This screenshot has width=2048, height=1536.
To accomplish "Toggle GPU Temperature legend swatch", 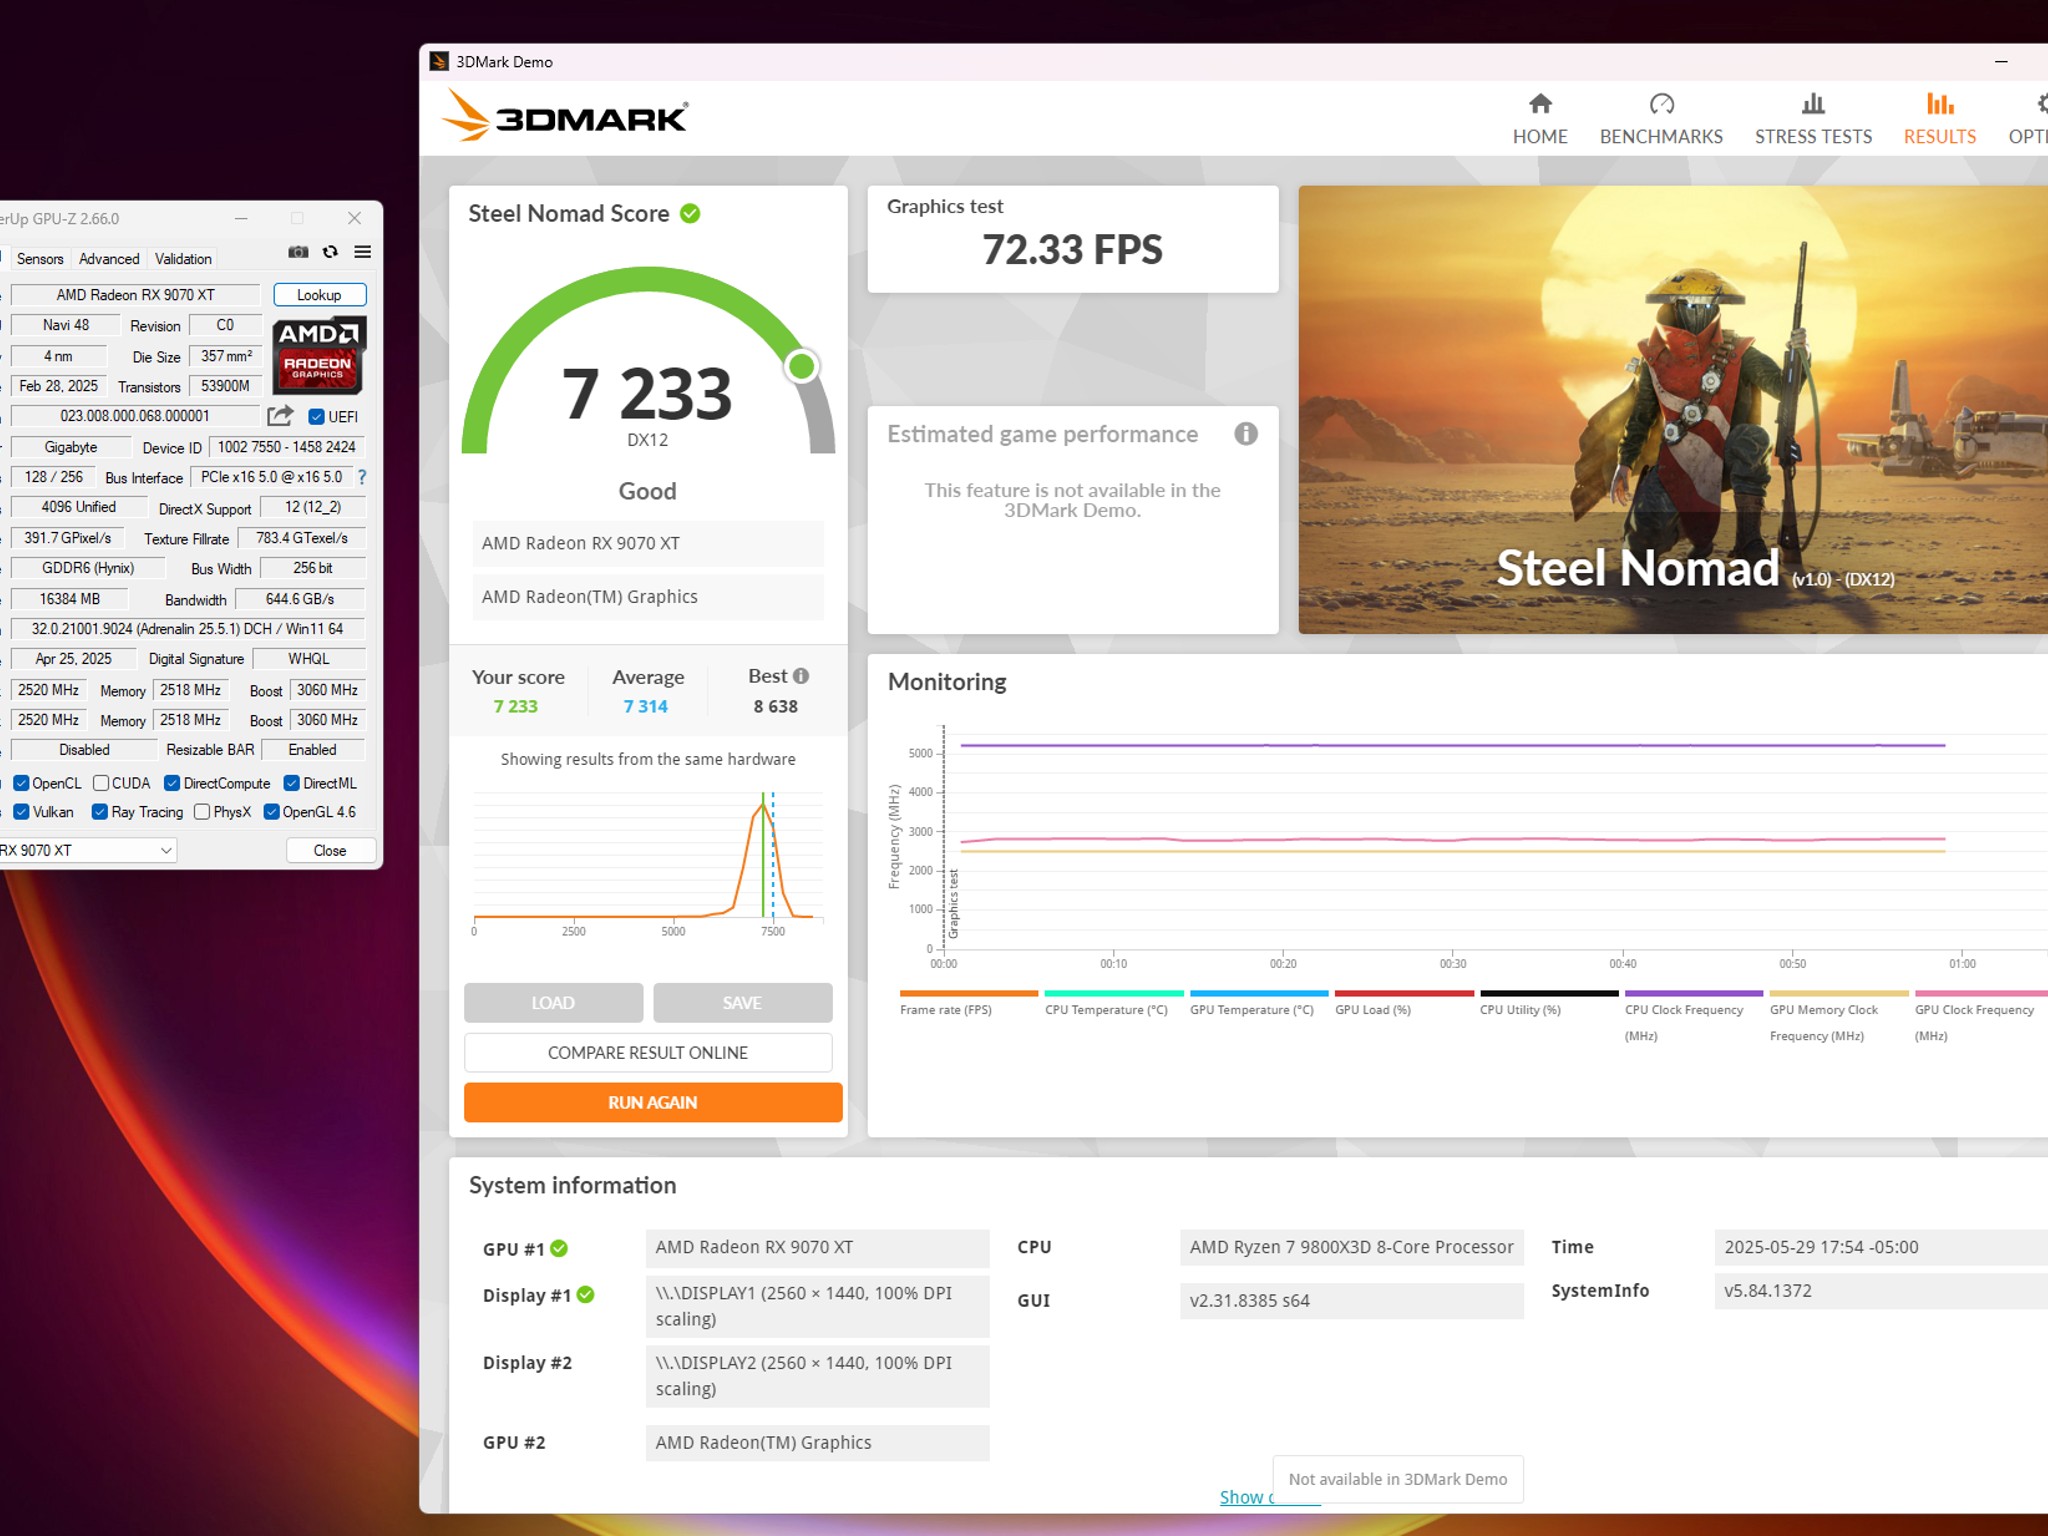I will coord(1258,994).
